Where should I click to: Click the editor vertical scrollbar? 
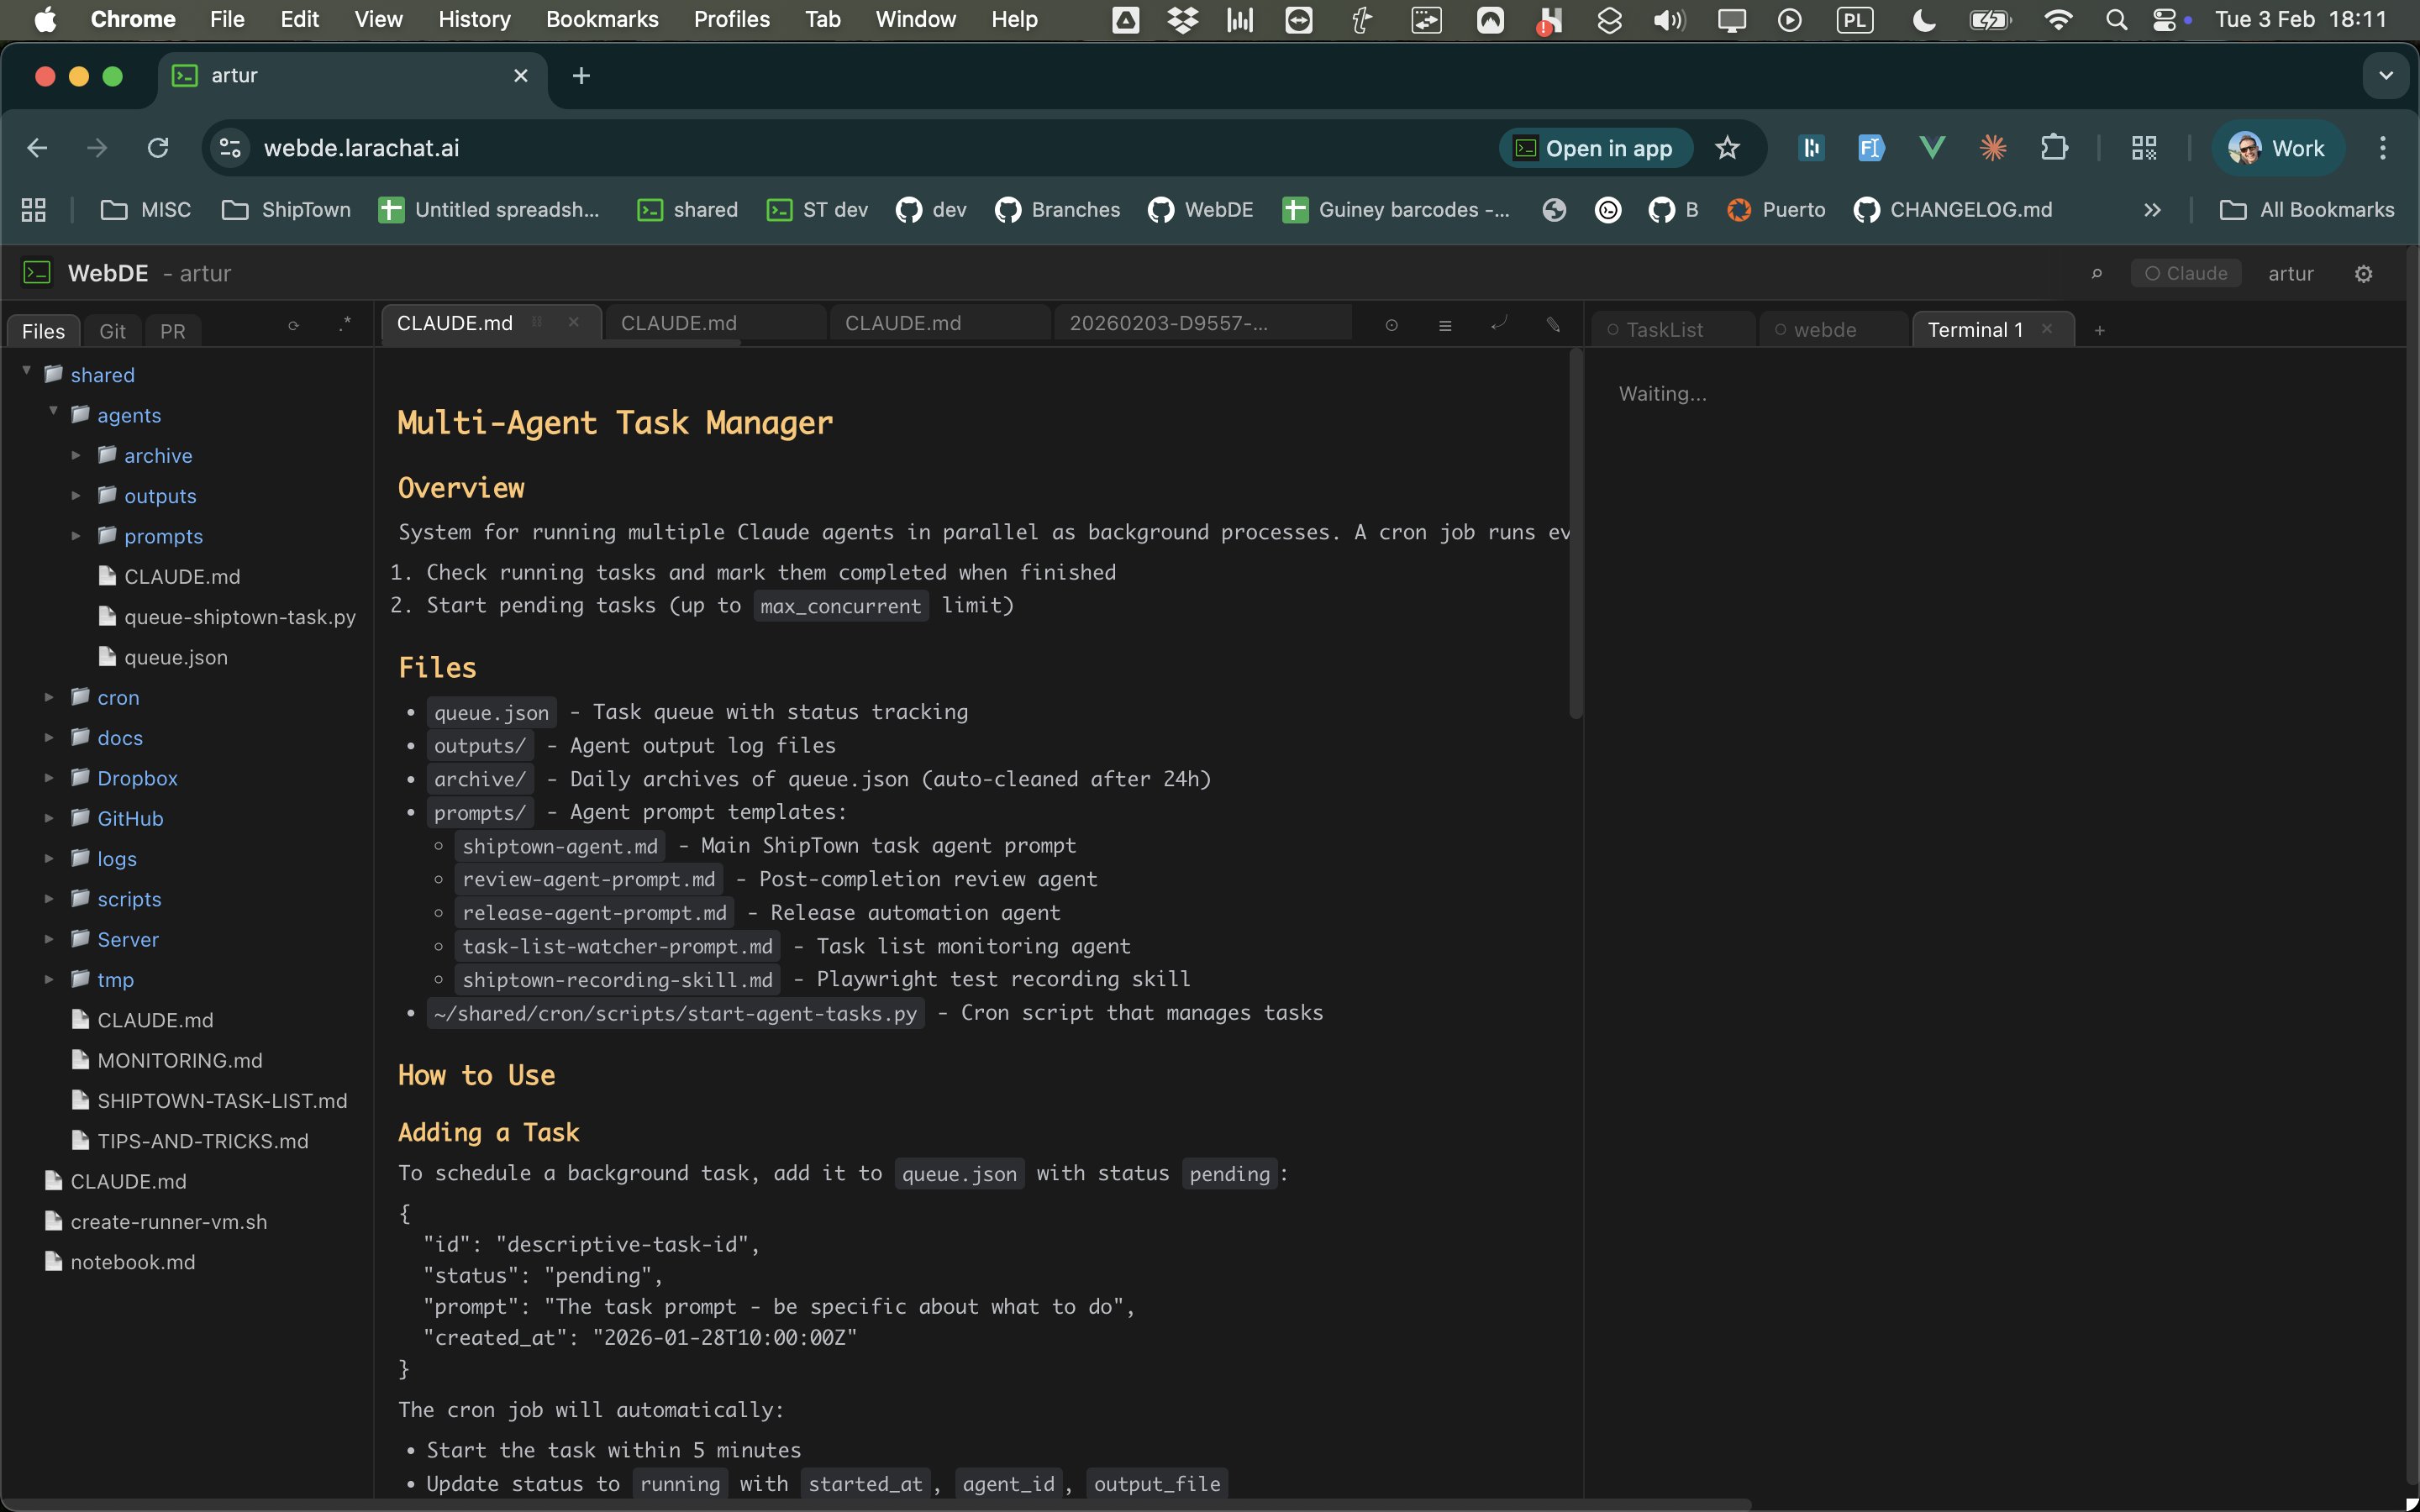pyautogui.click(x=1576, y=534)
